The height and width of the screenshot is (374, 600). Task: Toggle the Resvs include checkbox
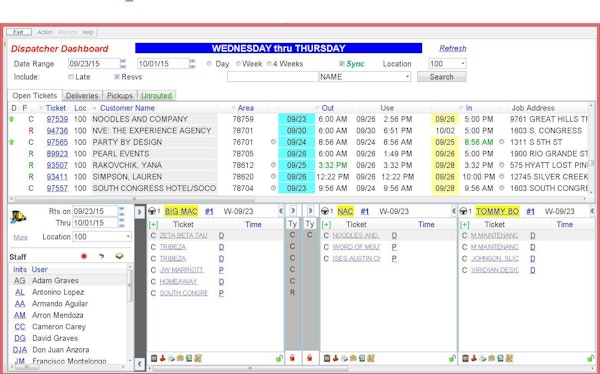pos(117,77)
